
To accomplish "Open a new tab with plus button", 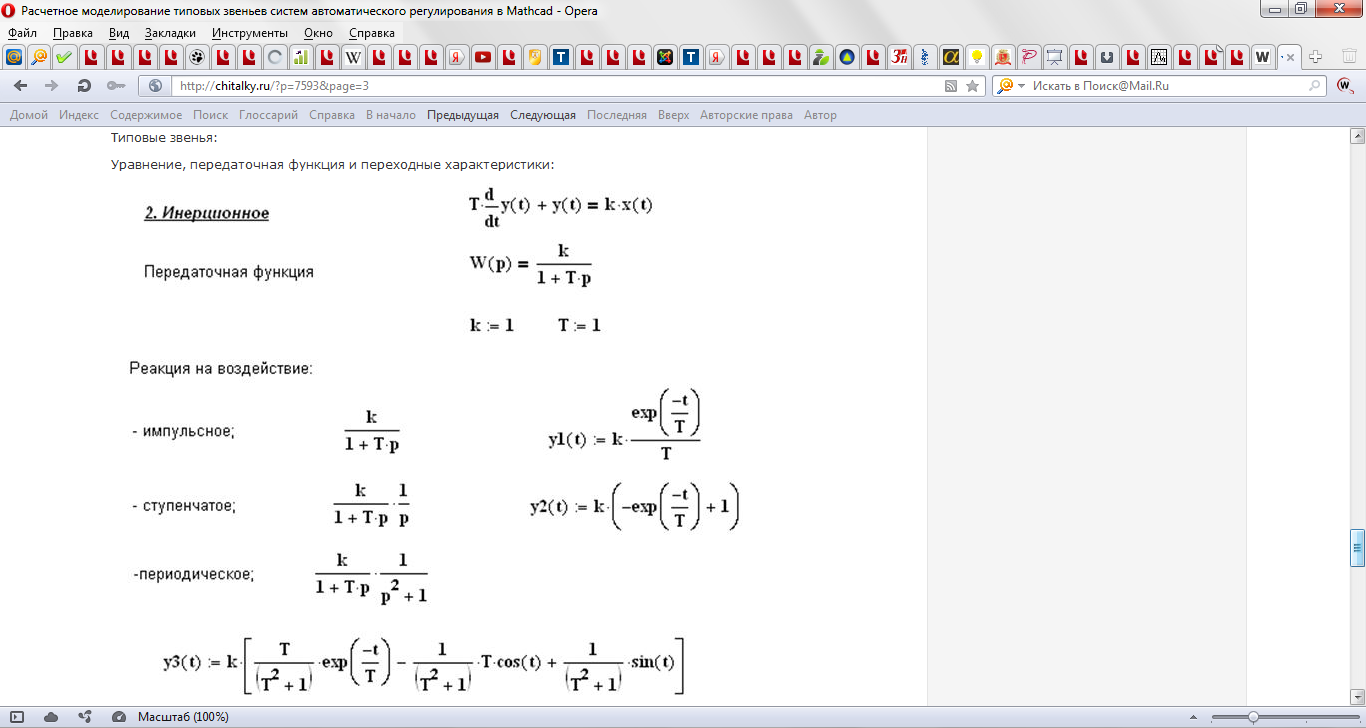I will click(x=1316, y=56).
